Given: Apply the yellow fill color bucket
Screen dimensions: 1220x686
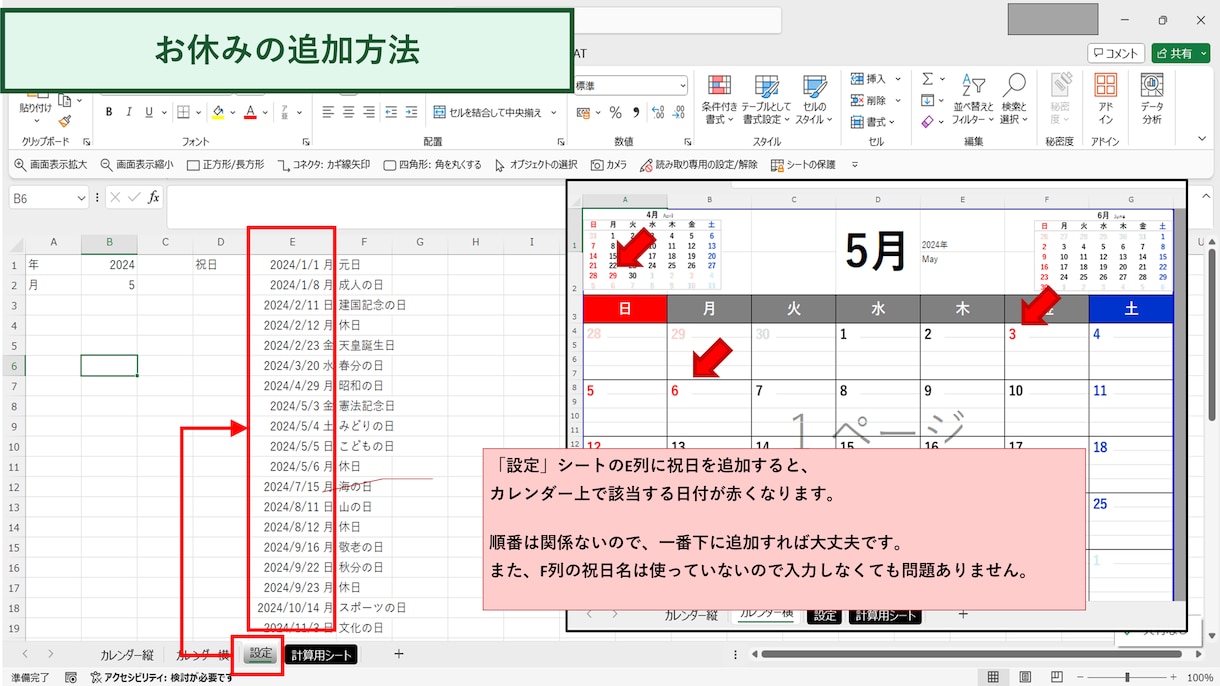Looking at the screenshot, I should pos(218,112).
